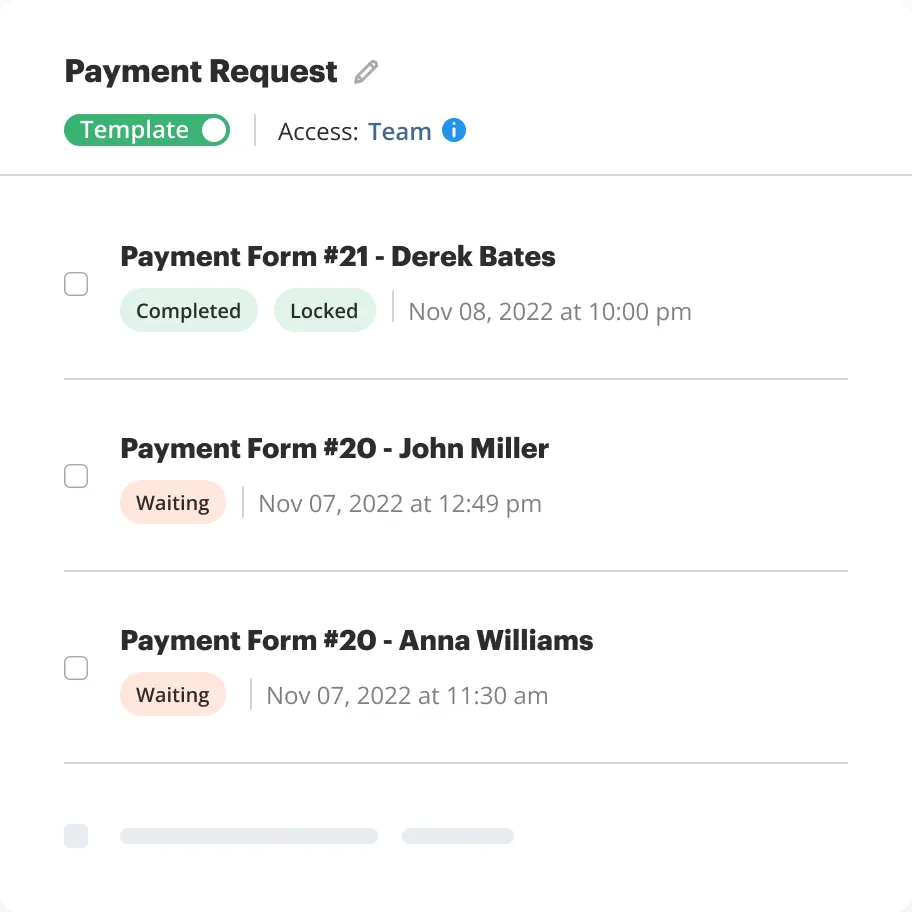Check Anna Williams' payment form checkbox
Screen dimensions: 912x912
pyautogui.click(x=76, y=667)
